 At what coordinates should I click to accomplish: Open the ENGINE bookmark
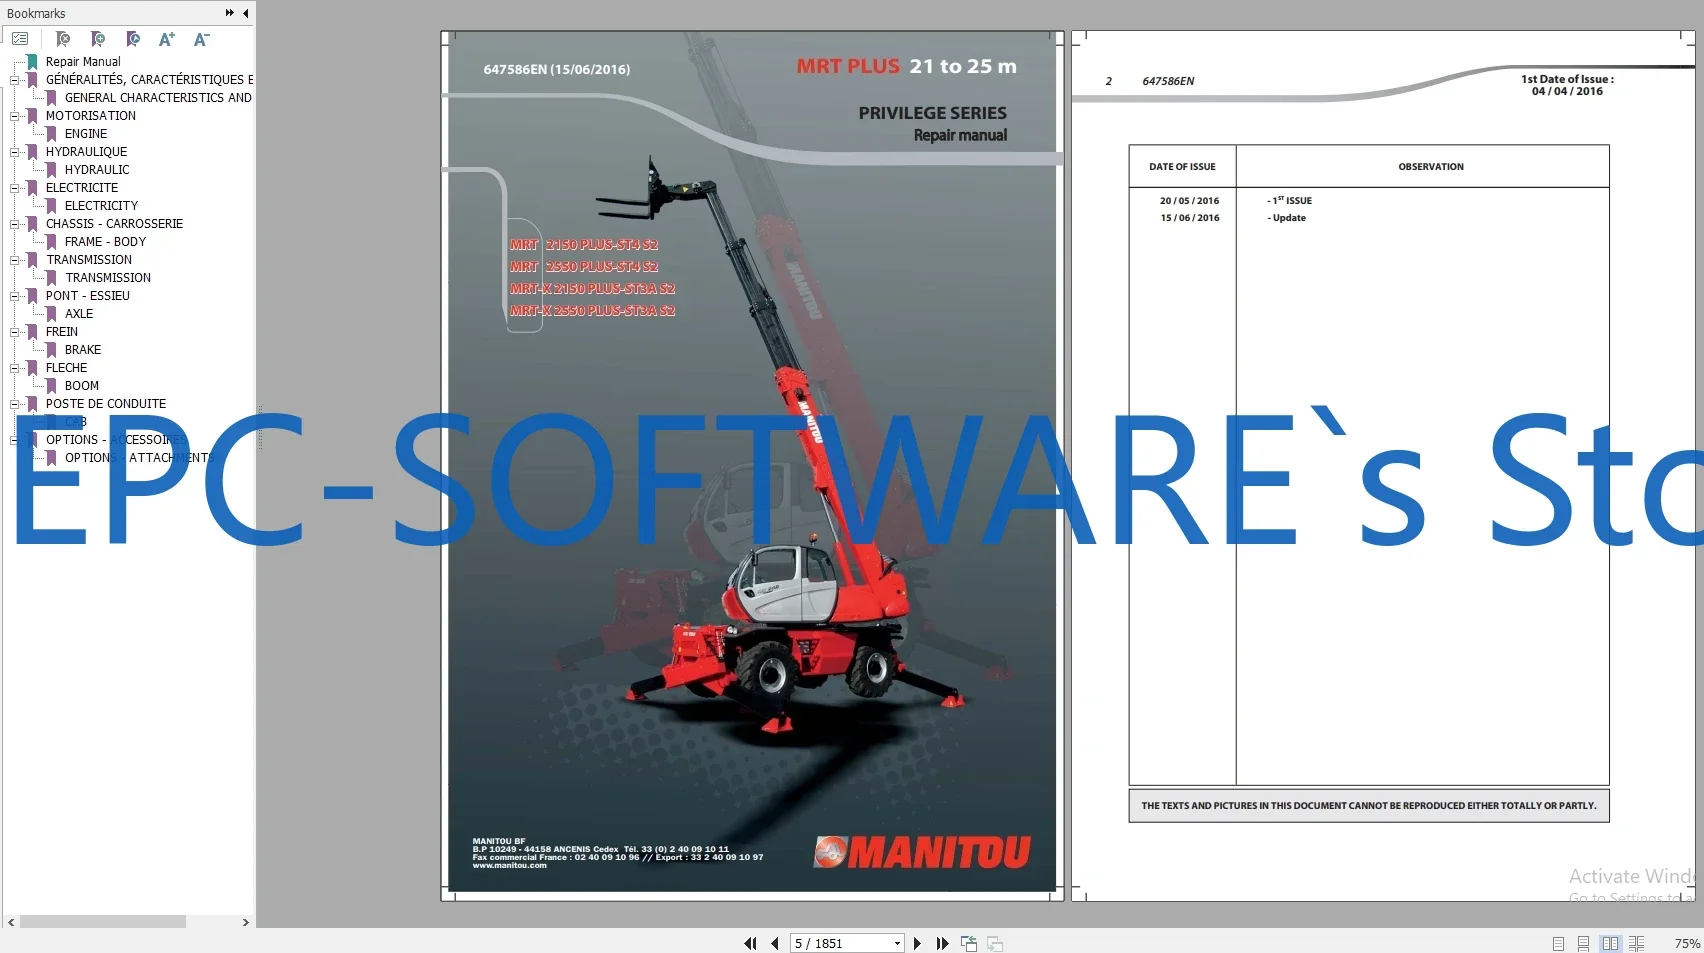(x=86, y=134)
